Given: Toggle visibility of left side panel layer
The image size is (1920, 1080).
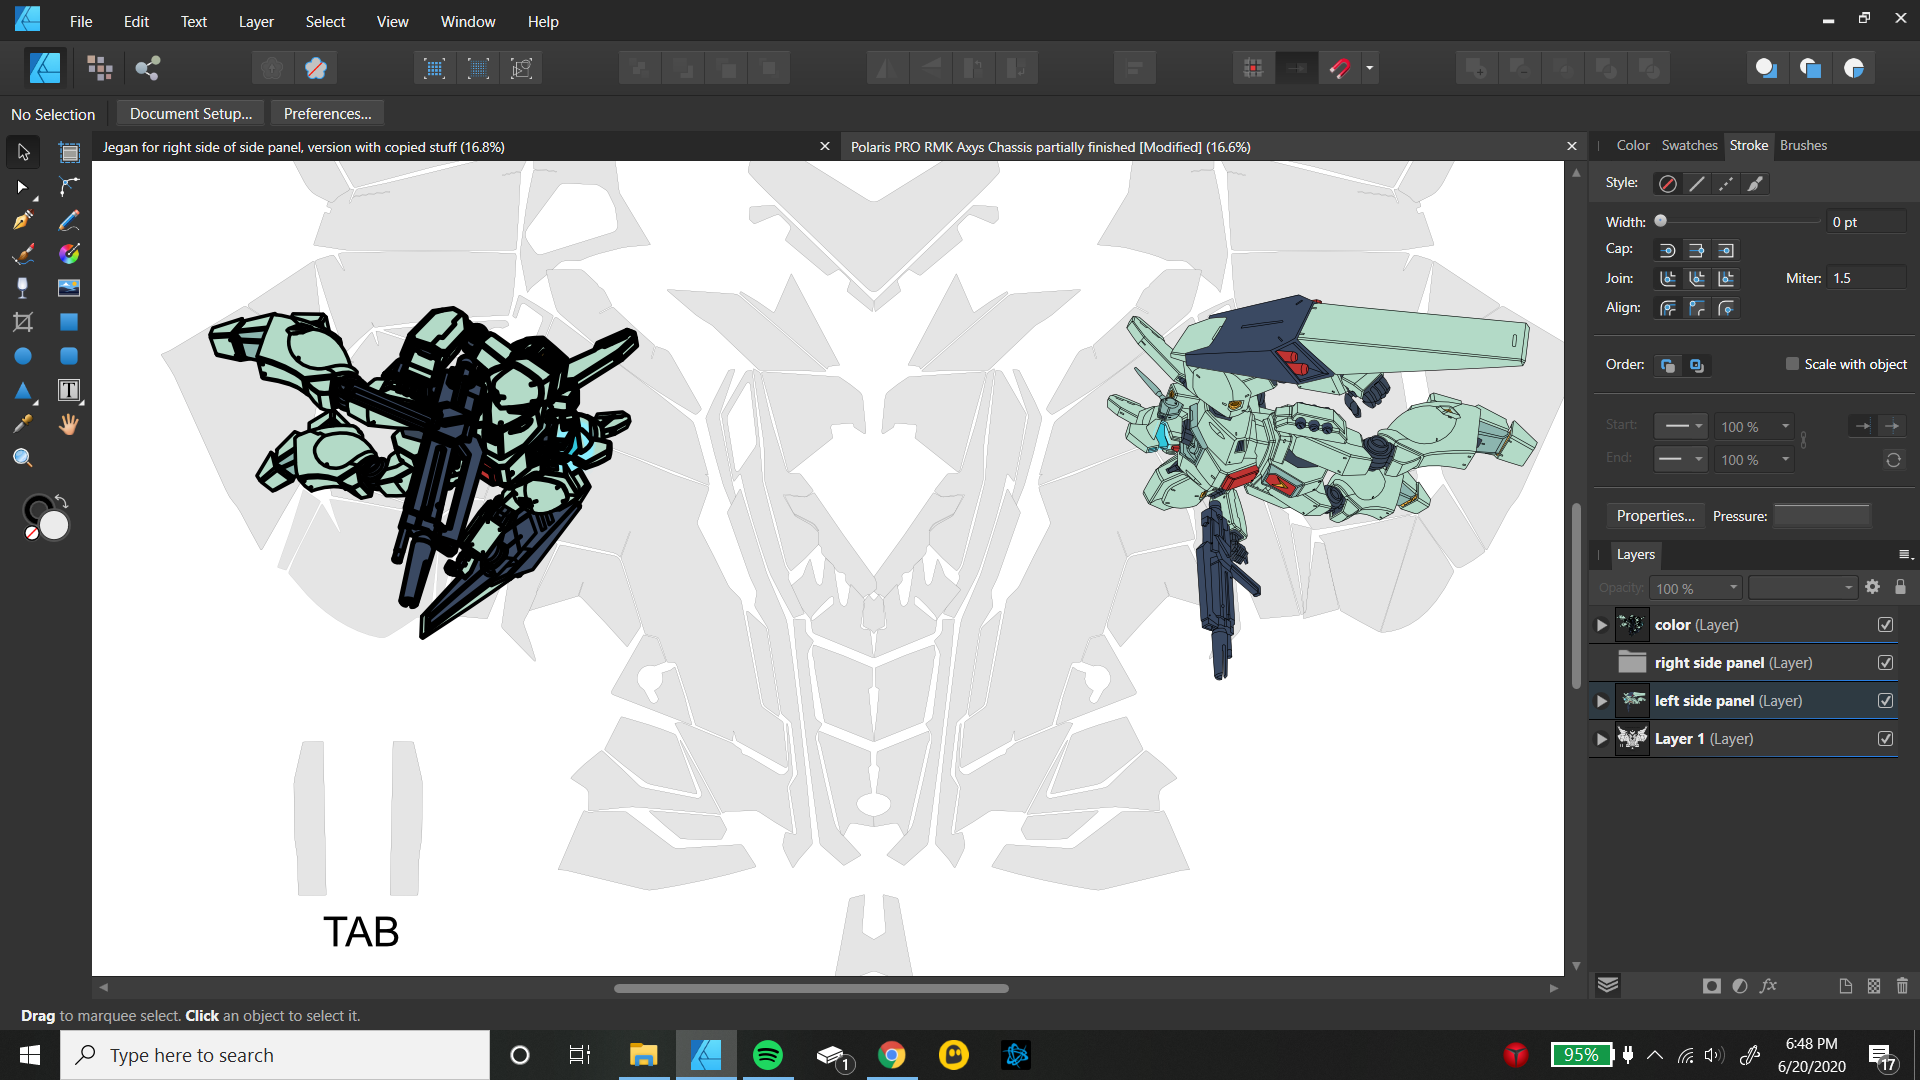Looking at the screenshot, I should [1885, 701].
